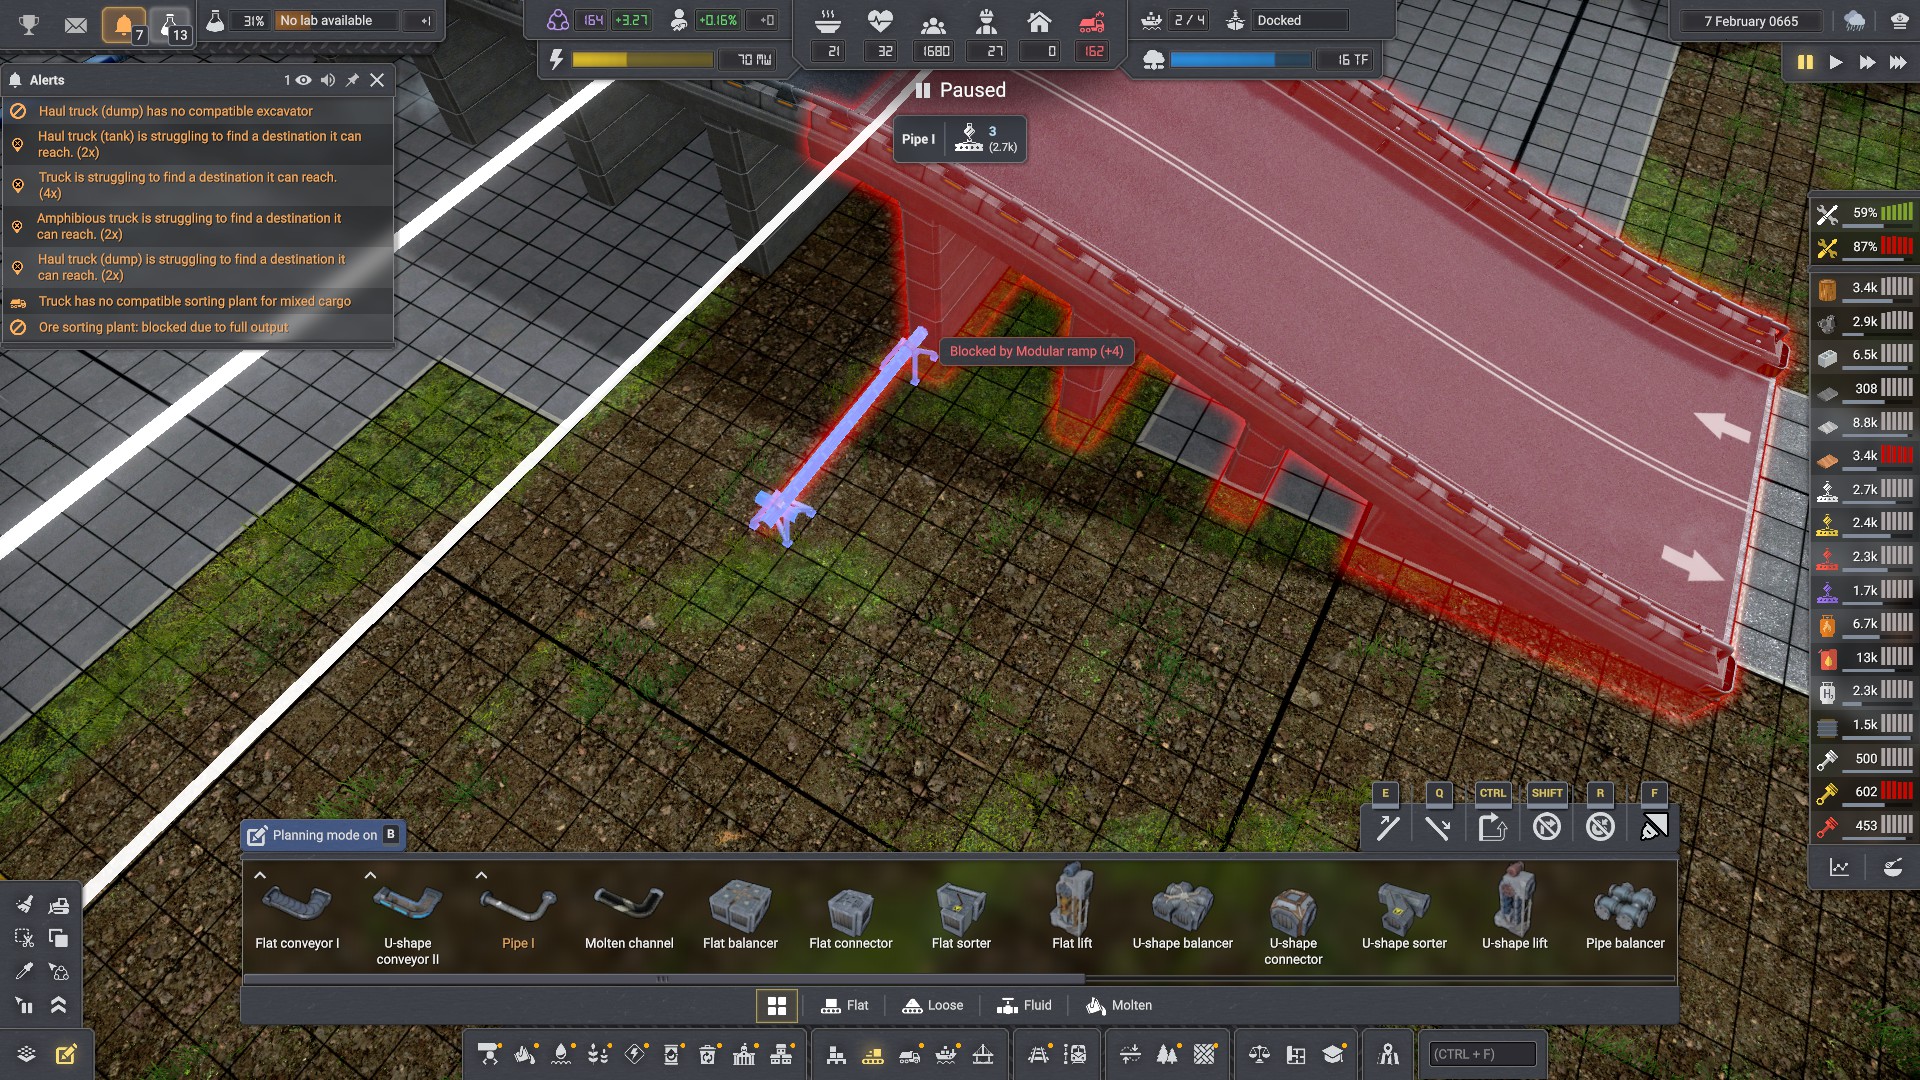Open the alerts bell with badge 7
Image resolution: width=1920 pixels, height=1080 pixels.
point(124,25)
